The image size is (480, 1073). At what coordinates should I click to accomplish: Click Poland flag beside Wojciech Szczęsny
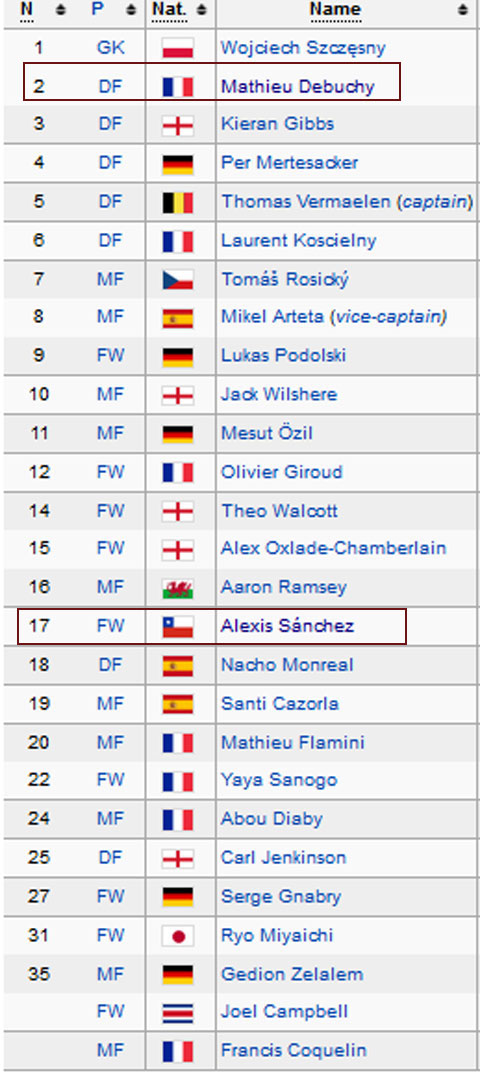(178, 49)
